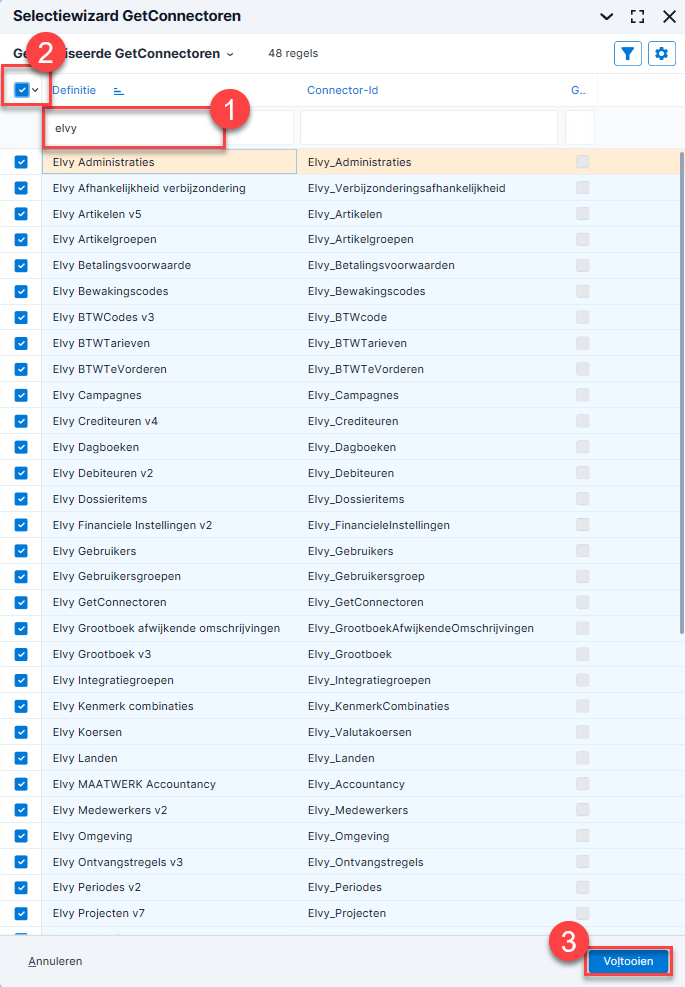The height and width of the screenshot is (987, 685).
Task: Select the Elvy Ontvangstregels v3 definition
Action: click(x=118, y=862)
